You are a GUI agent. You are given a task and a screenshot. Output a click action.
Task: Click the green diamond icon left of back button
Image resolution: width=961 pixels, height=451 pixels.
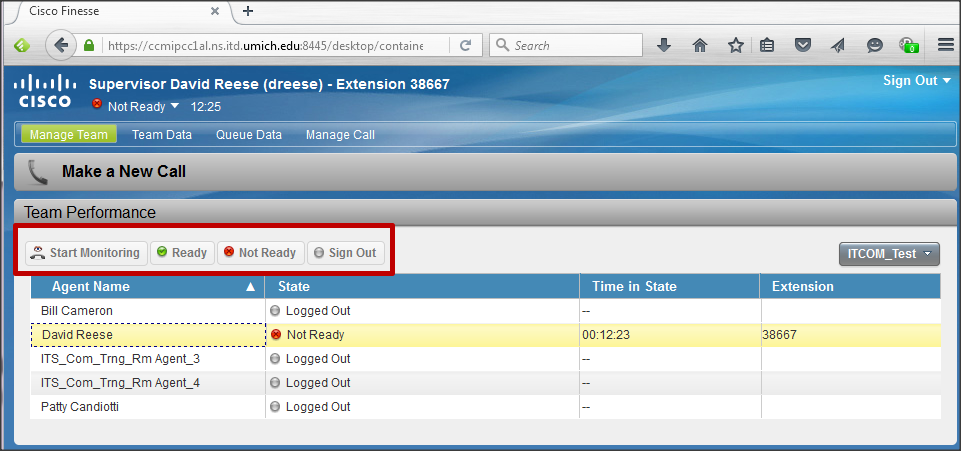[x=23, y=46]
